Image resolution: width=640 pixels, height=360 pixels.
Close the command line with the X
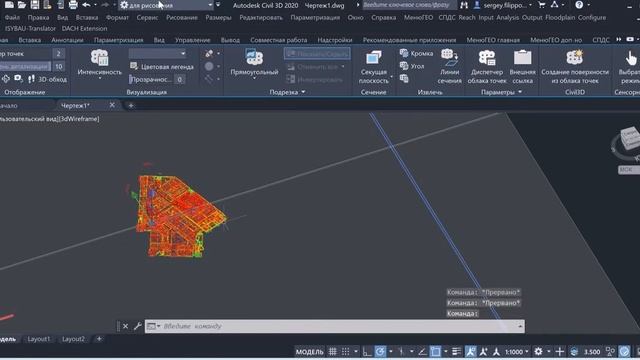click(x=125, y=326)
